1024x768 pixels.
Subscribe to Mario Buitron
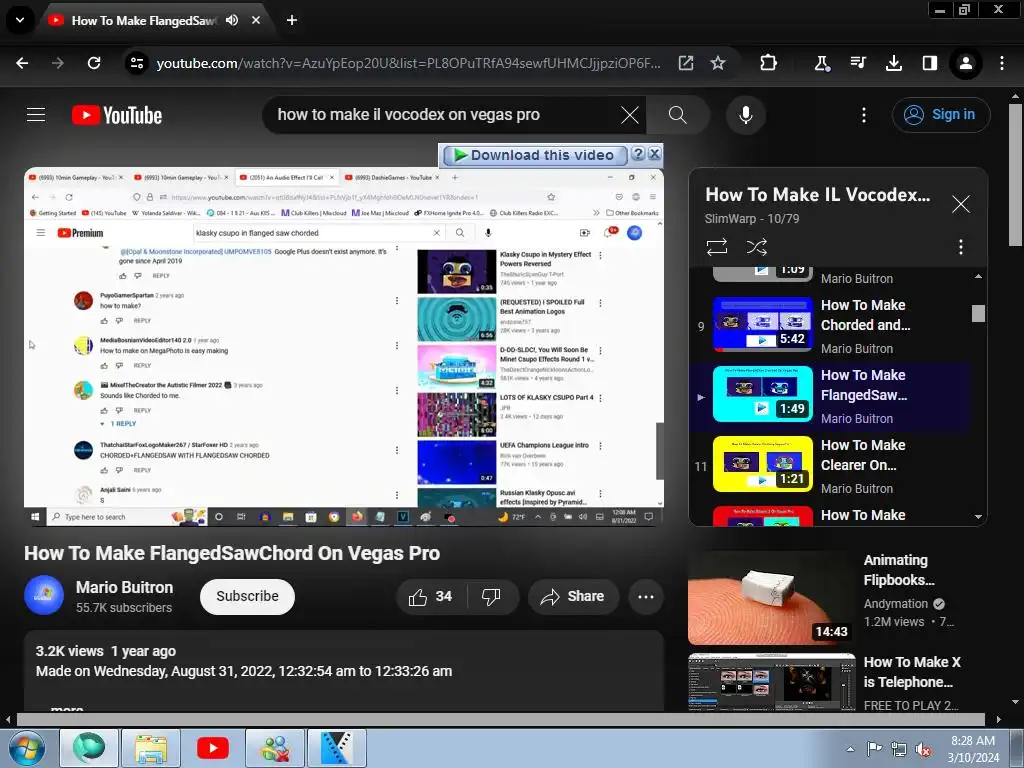point(248,596)
